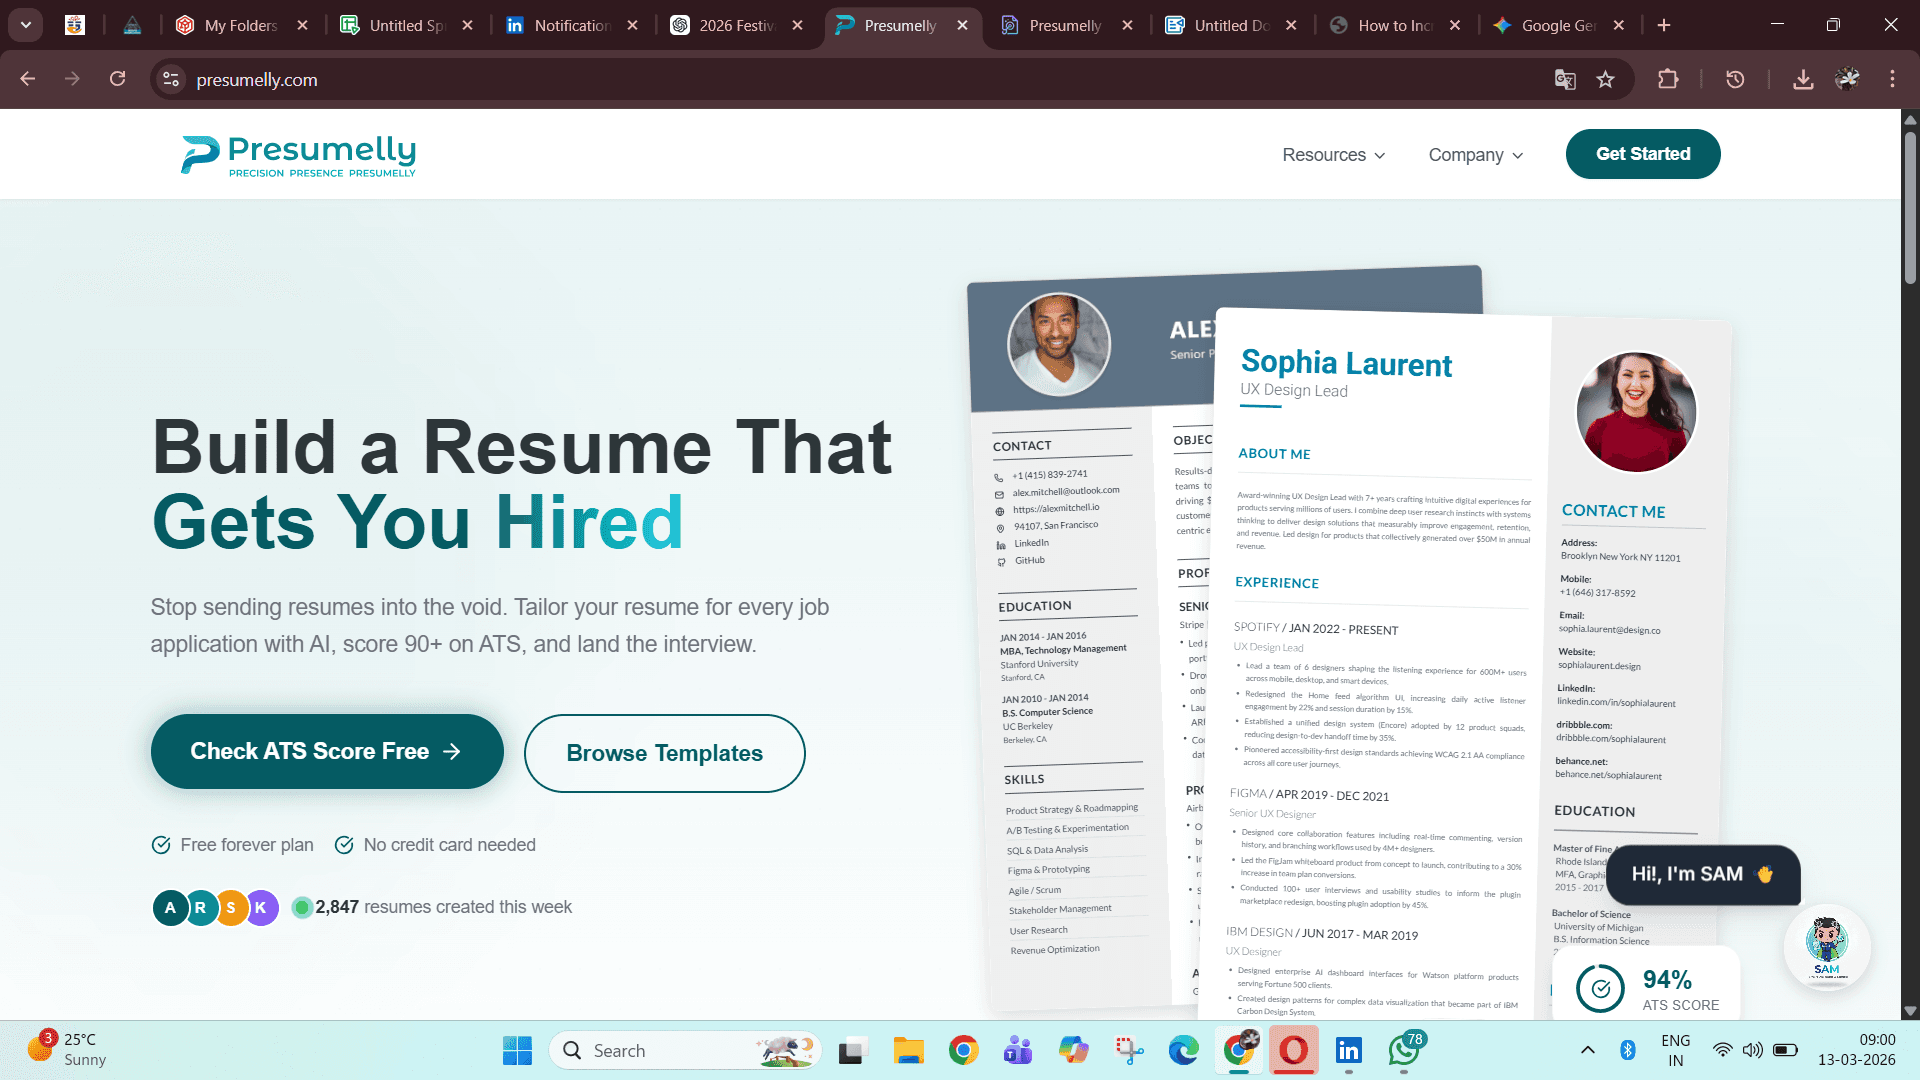Viewport: 1920px width, 1080px height.
Task: Open the clock showing 09:00 13-03-2026
Action: coord(1857,1050)
